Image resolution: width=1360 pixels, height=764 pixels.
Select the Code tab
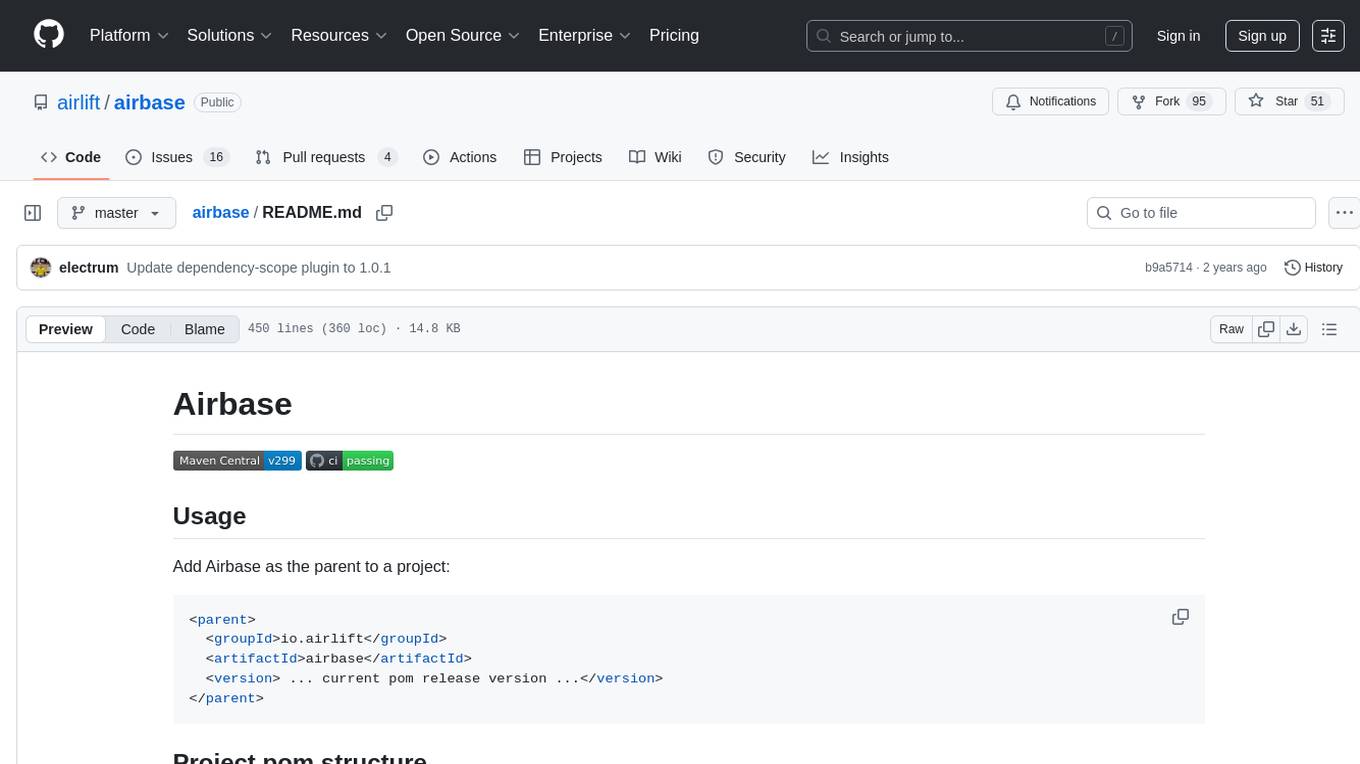pyautogui.click(x=71, y=157)
